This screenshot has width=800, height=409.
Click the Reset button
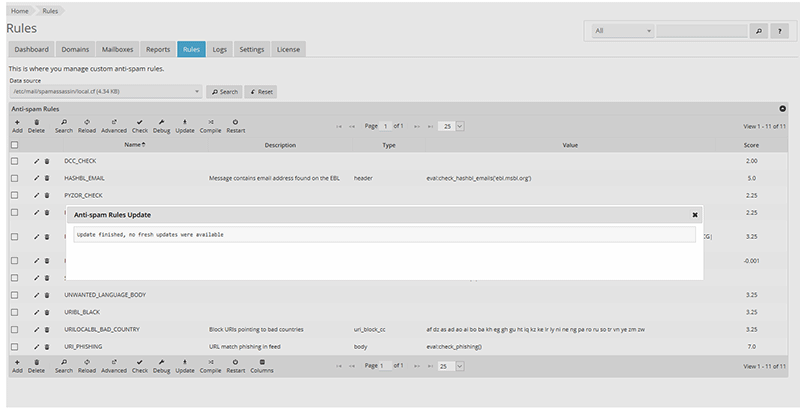click(261, 92)
